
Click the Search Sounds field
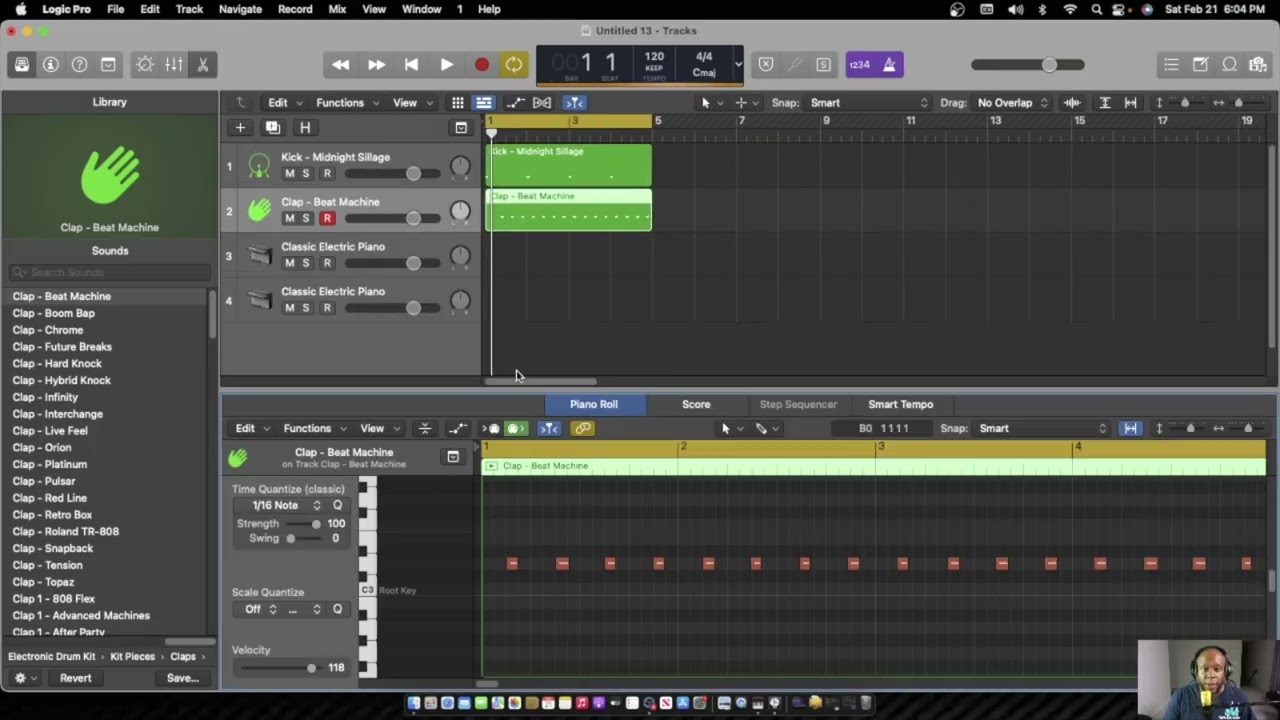(x=110, y=272)
